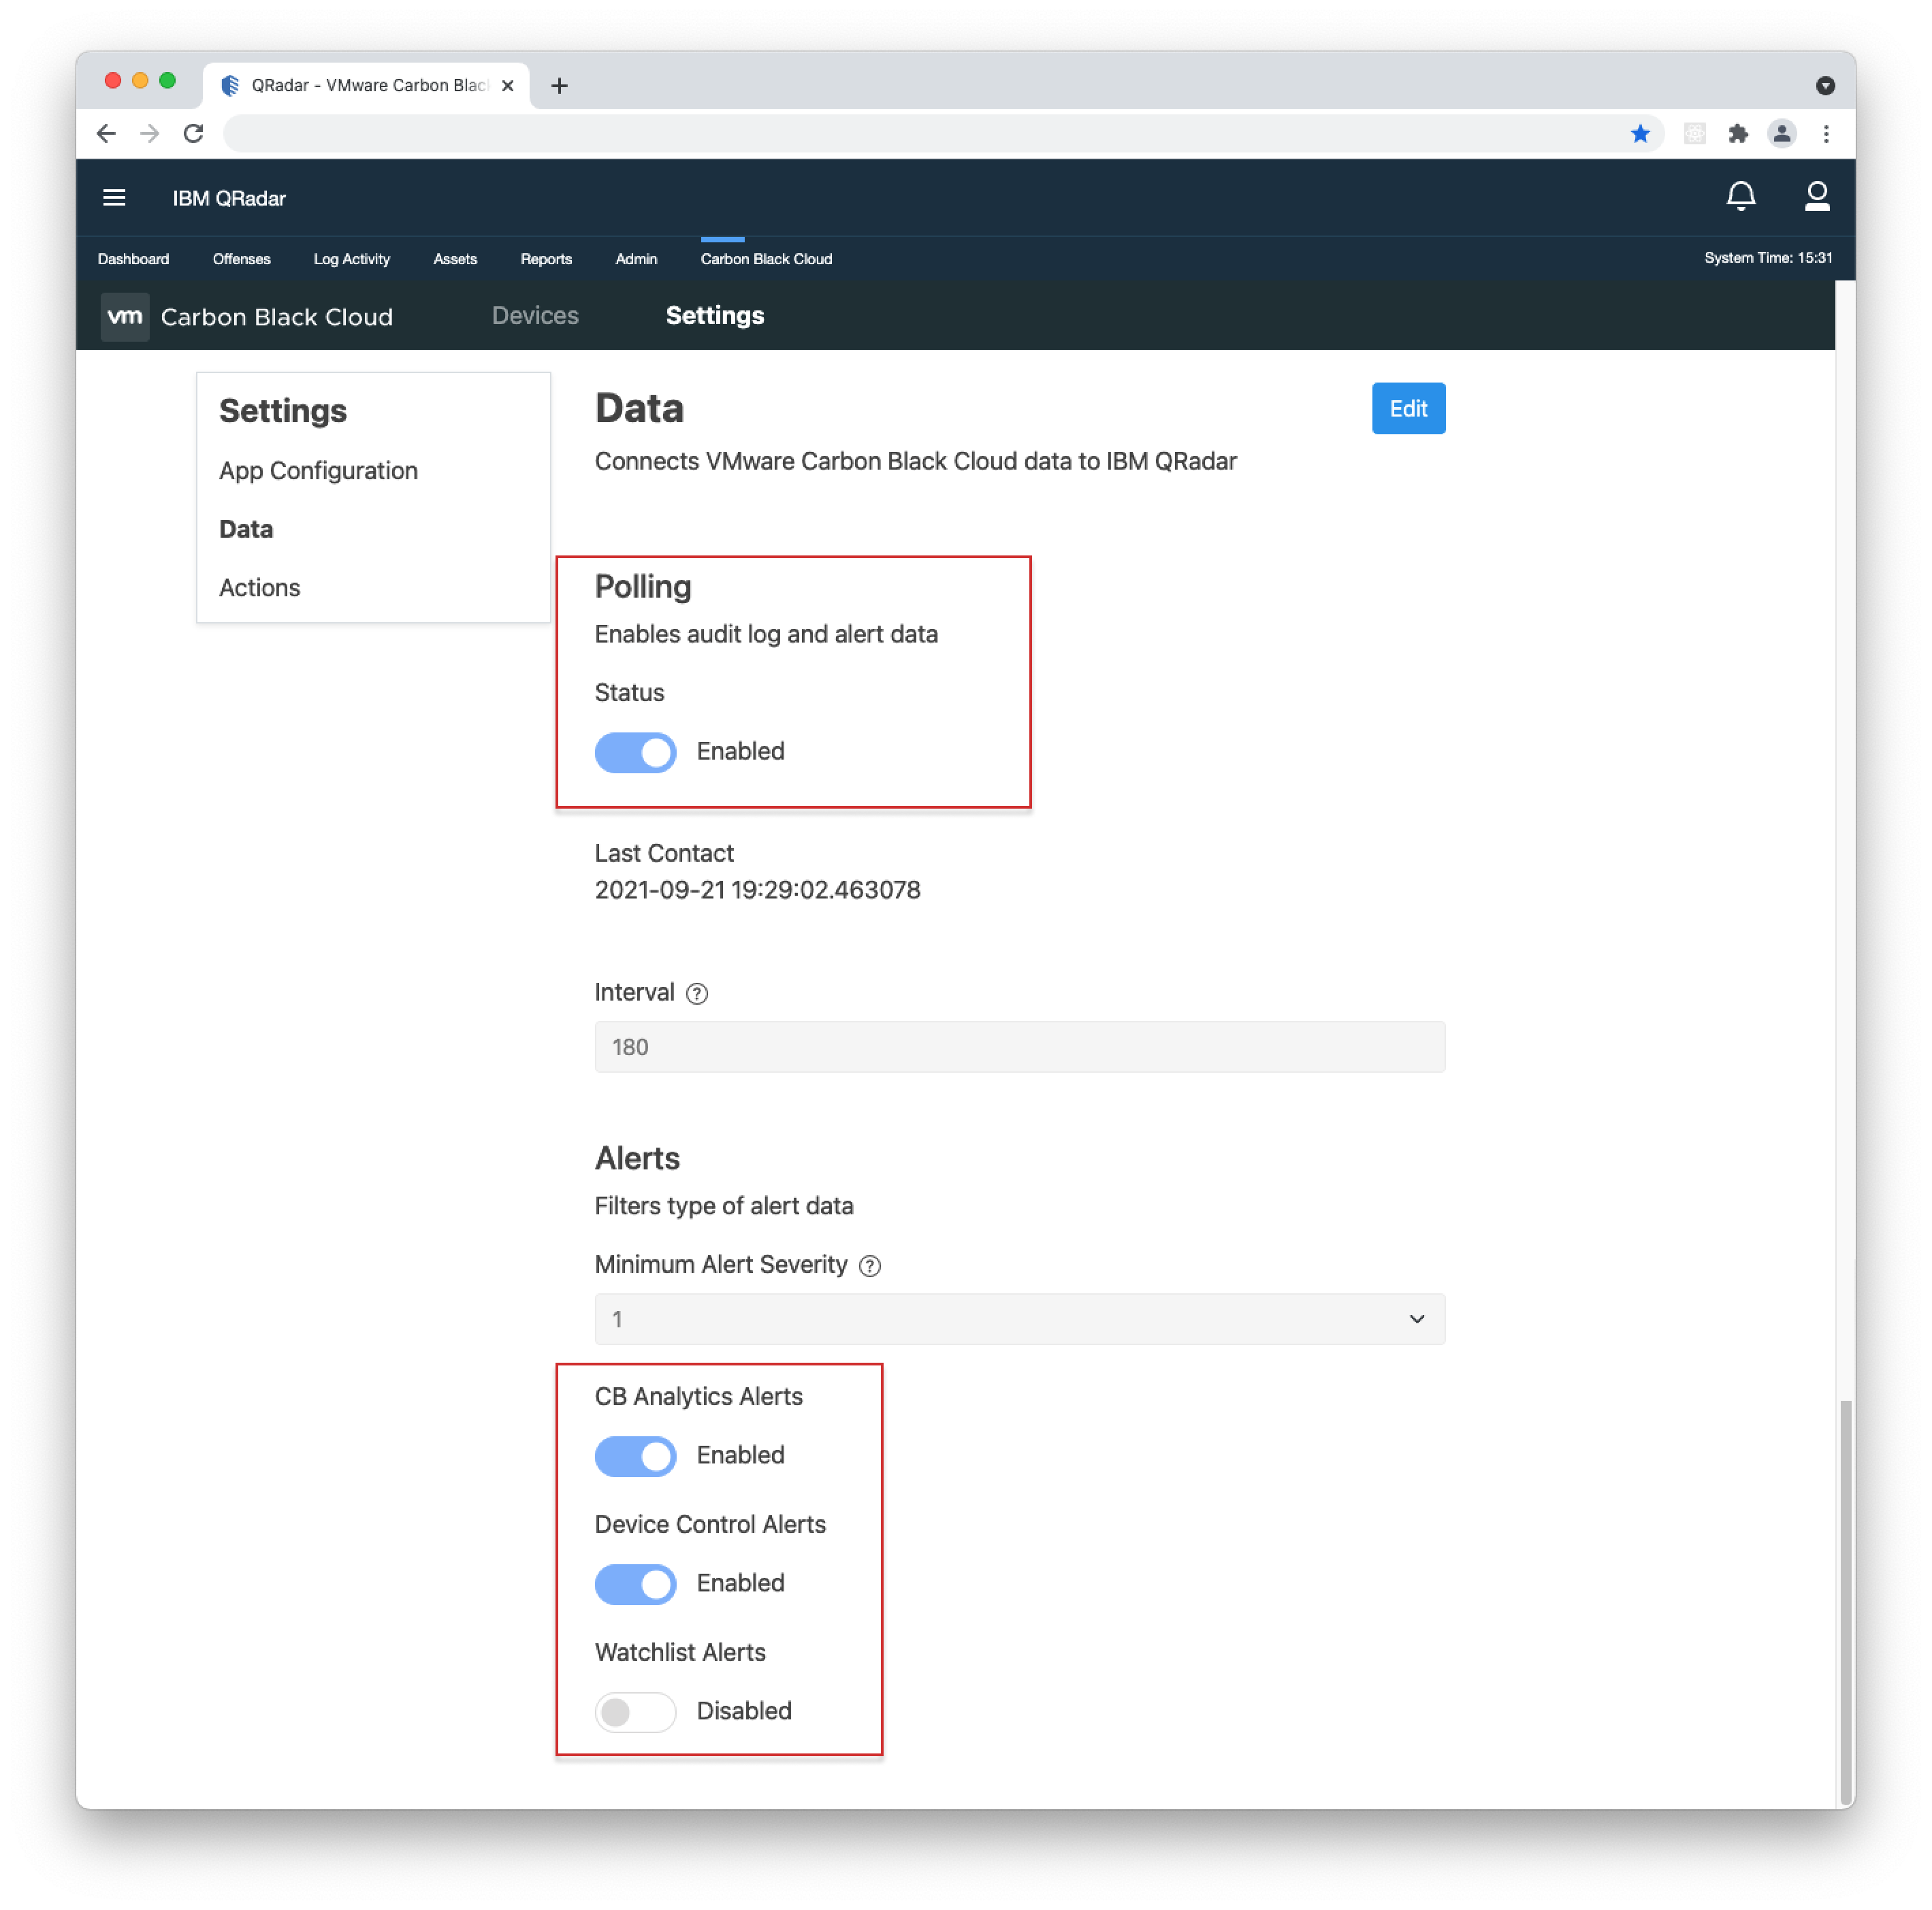Expand the Minimum Alert Severity dropdown
Screen dimensions: 1932x1910
(x=1019, y=1319)
